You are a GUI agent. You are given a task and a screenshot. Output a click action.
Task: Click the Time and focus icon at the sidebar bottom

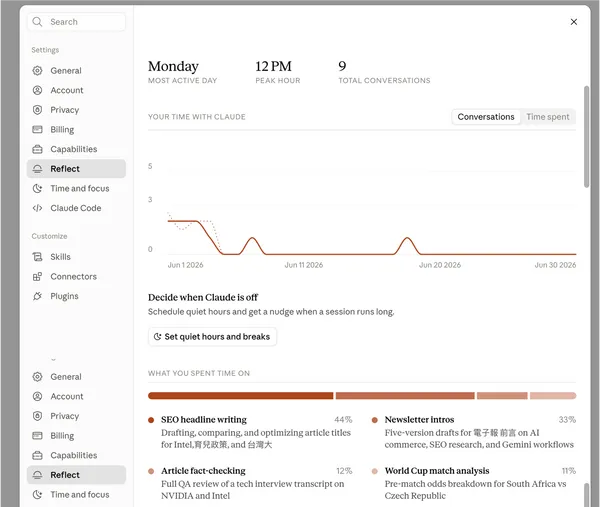tap(37, 494)
